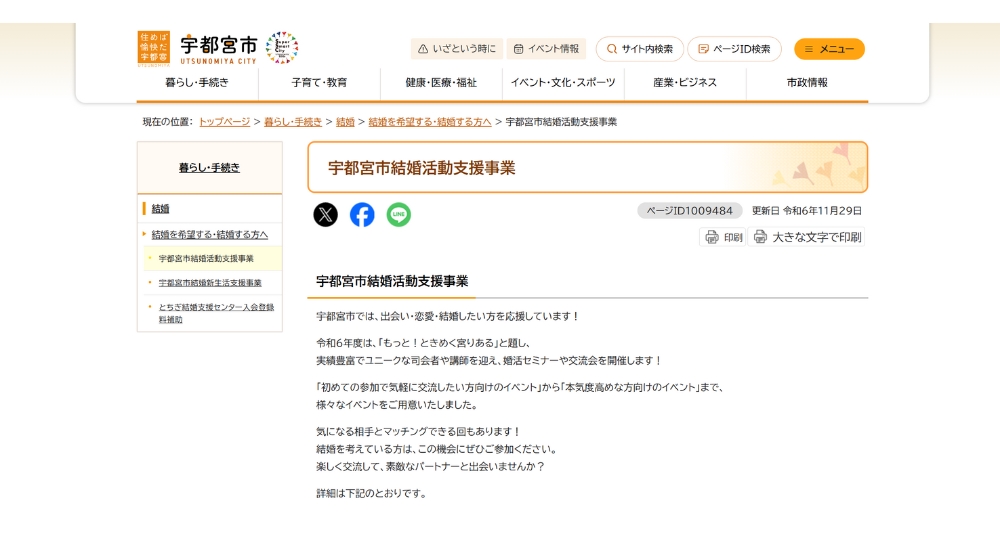Open sidebar 結婚 section
1000x540 pixels.
coord(161,209)
